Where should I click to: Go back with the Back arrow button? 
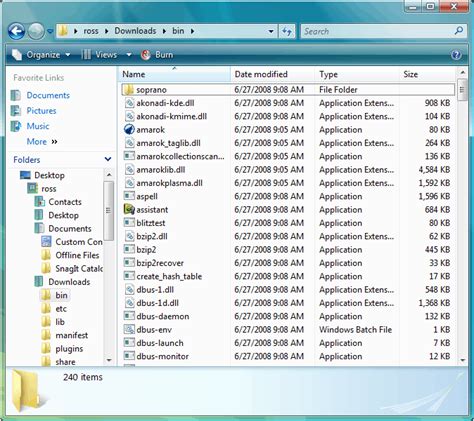pos(17,31)
